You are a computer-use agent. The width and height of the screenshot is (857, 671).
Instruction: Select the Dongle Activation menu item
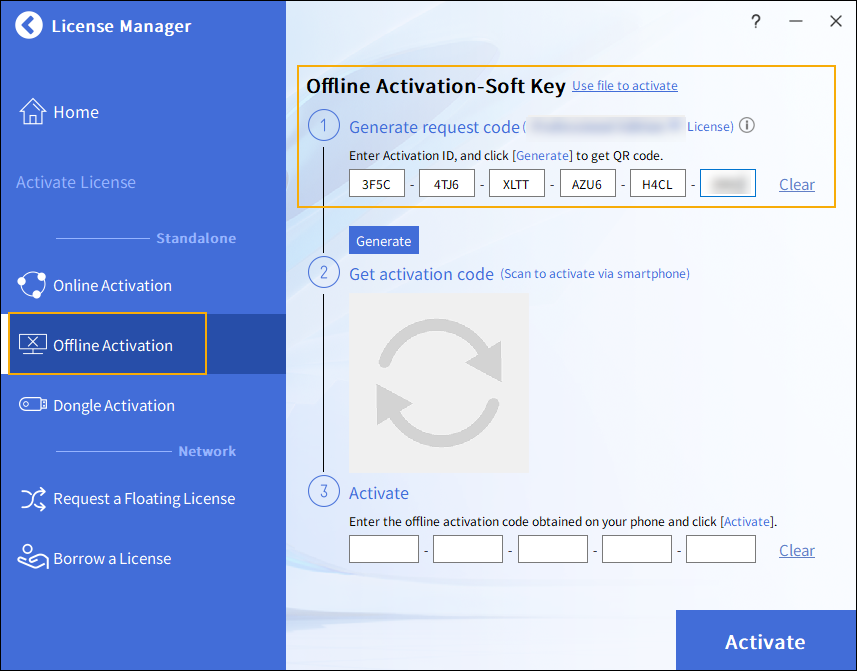click(113, 405)
